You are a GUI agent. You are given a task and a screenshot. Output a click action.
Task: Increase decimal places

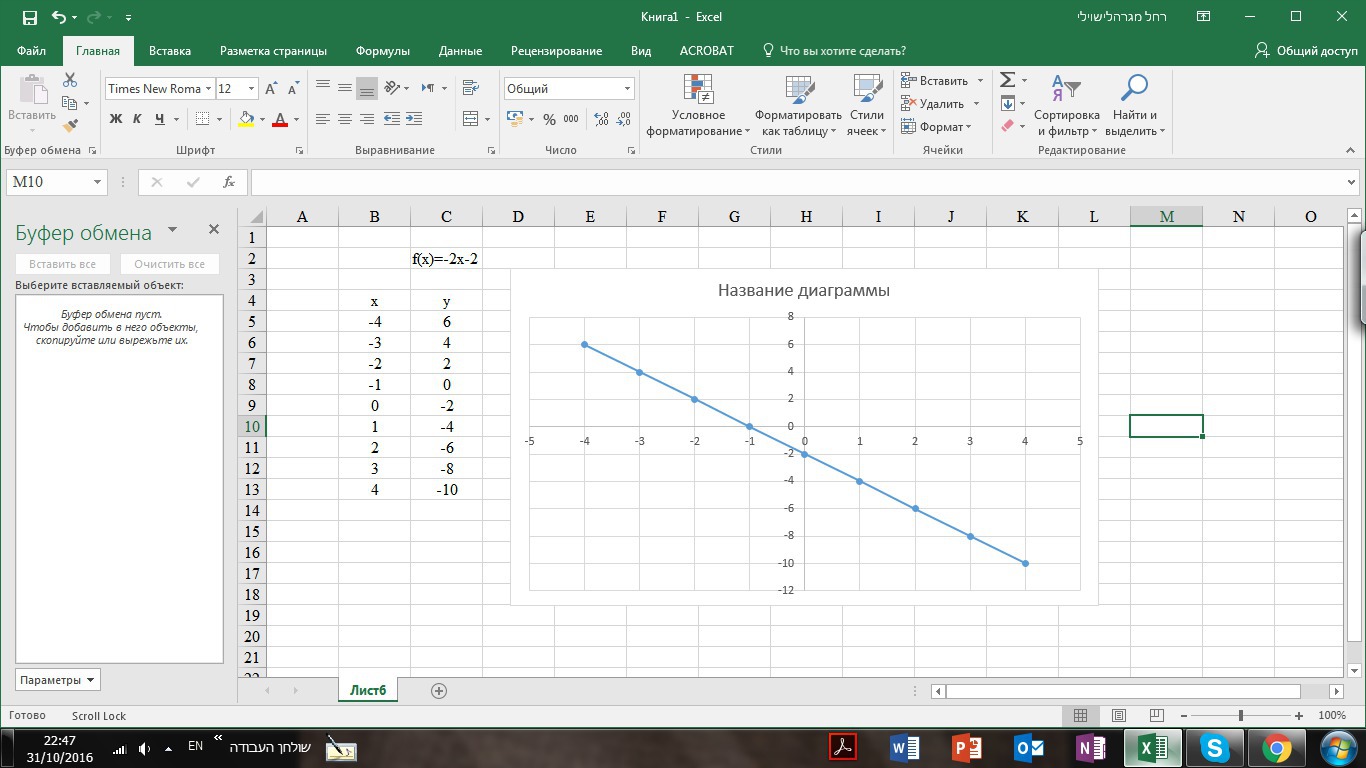coord(601,119)
